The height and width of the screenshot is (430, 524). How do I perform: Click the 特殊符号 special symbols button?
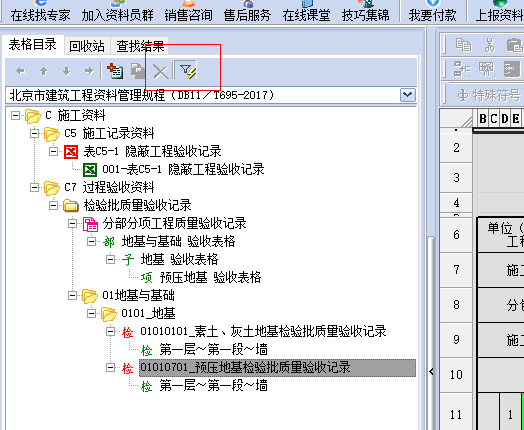tap(489, 96)
